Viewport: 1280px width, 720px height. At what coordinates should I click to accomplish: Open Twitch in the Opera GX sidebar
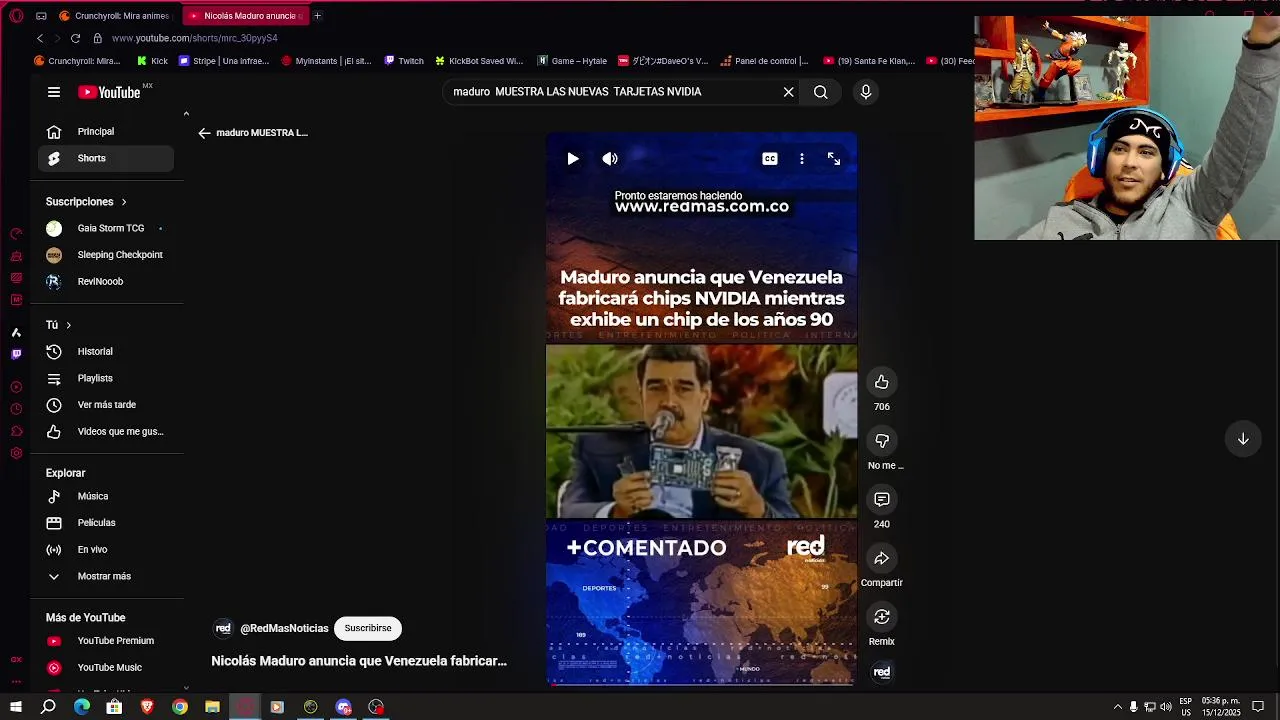pyautogui.click(x=16, y=354)
